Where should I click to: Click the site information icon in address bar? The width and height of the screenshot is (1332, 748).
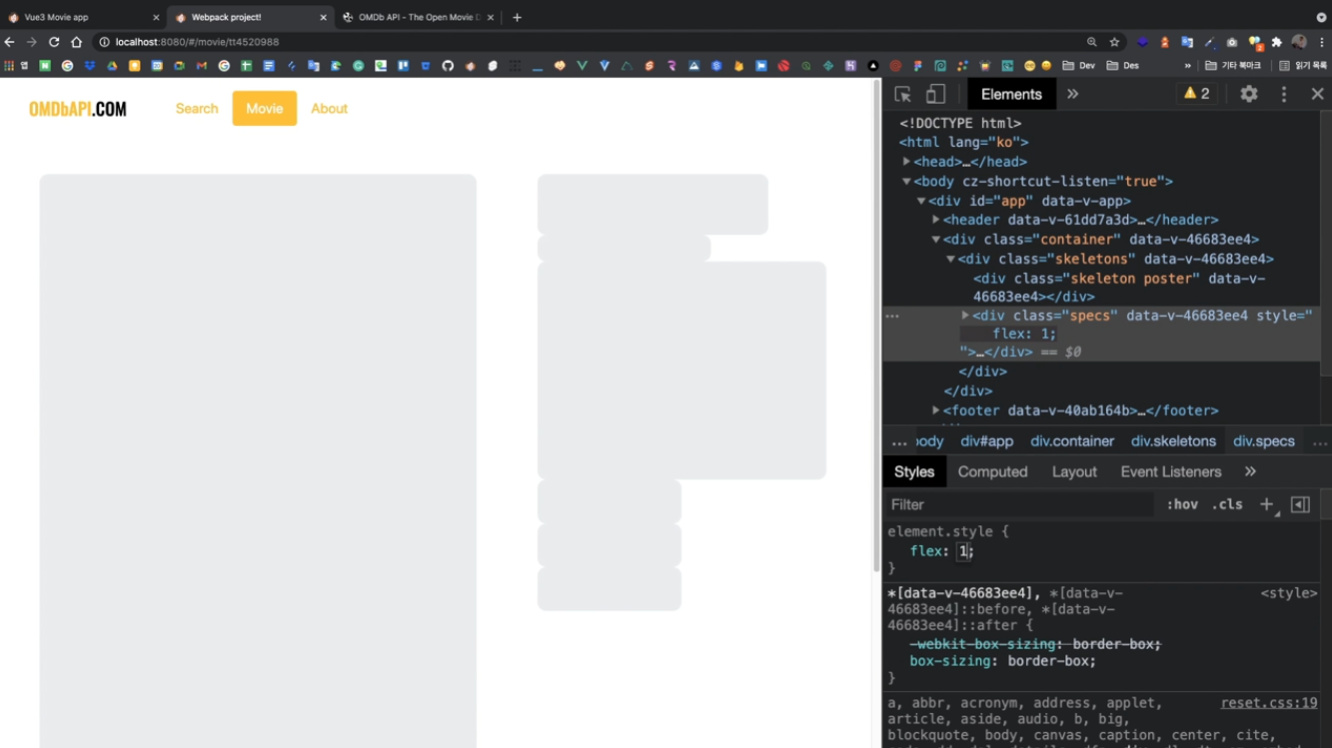[104, 42]
